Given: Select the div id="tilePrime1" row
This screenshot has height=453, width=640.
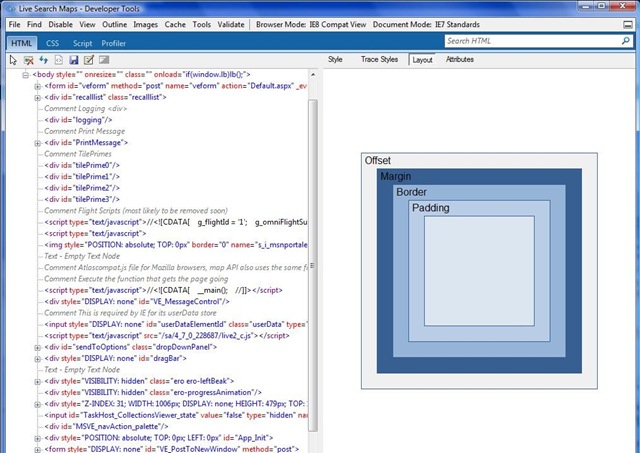Looking at the screenshot, I should pyautogui.click(x=82, y=177).
